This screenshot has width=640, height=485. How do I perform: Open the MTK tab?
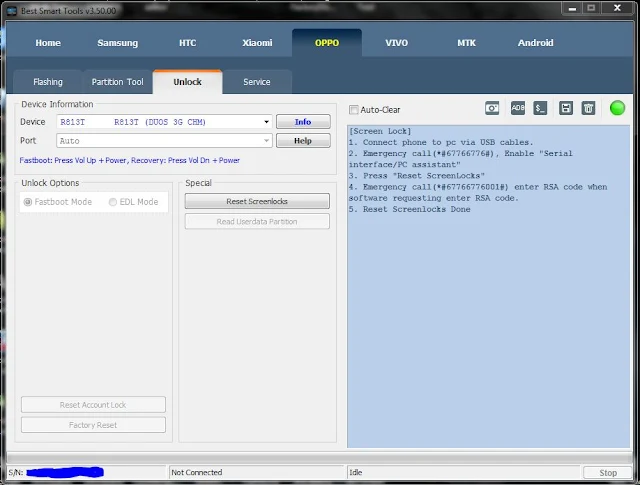pyautogui.click(x=466, y=43)
